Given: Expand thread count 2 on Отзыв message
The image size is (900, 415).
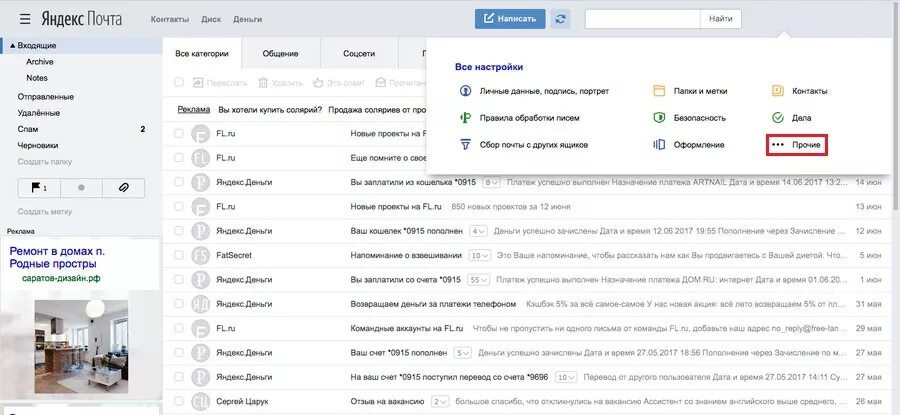Looking at the screenshot, I should [x=440, y=402].
